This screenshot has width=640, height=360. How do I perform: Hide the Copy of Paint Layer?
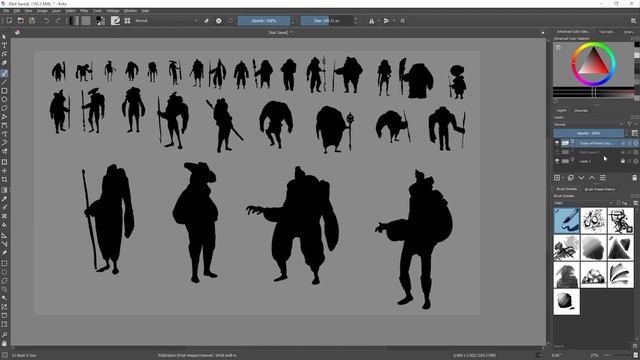557,143
